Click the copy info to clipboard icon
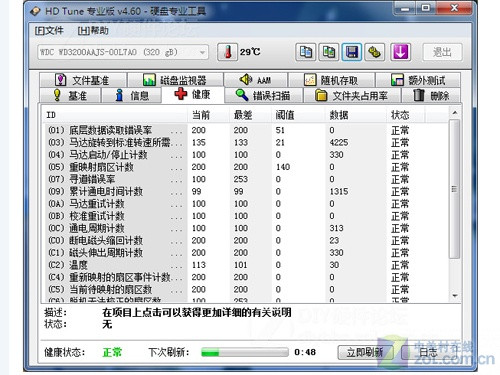 pos(306,52)
